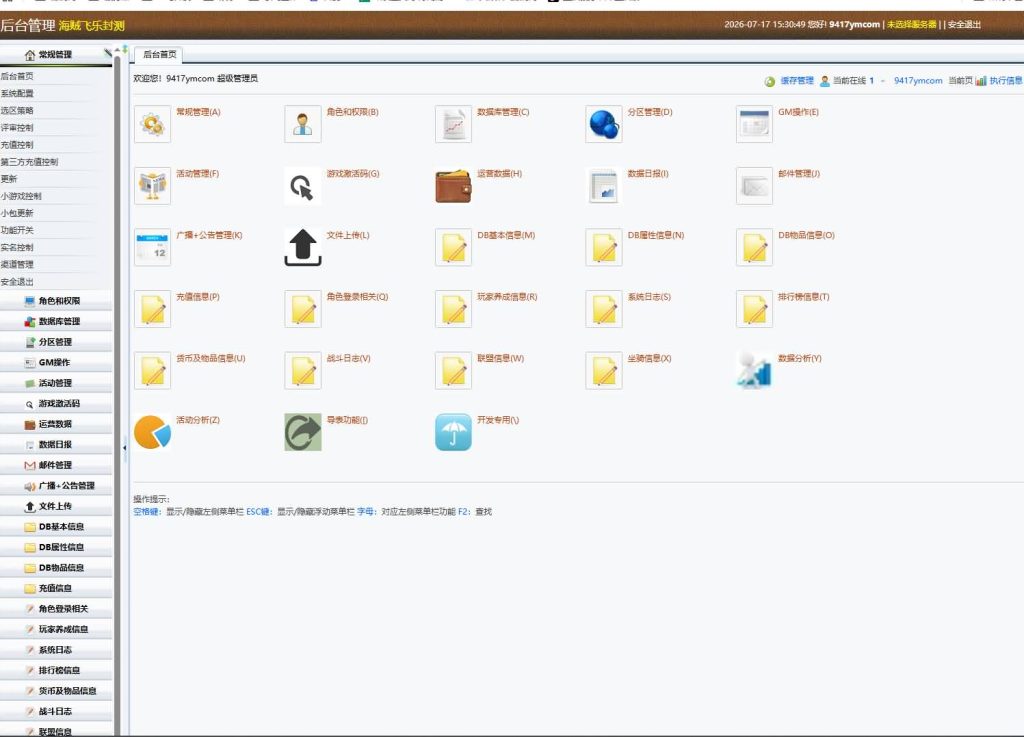The height and width of the screenshot is (737, 1024).
Task: Open the 数据库管理(C) chart document icon
Action: pos(453,124)
